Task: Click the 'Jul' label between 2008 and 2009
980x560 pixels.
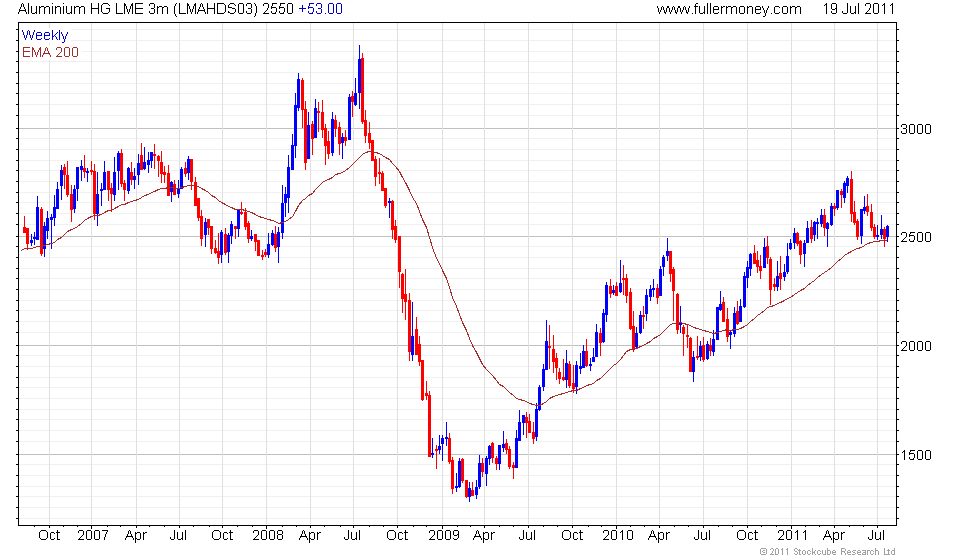Action: tap(352, 536)
